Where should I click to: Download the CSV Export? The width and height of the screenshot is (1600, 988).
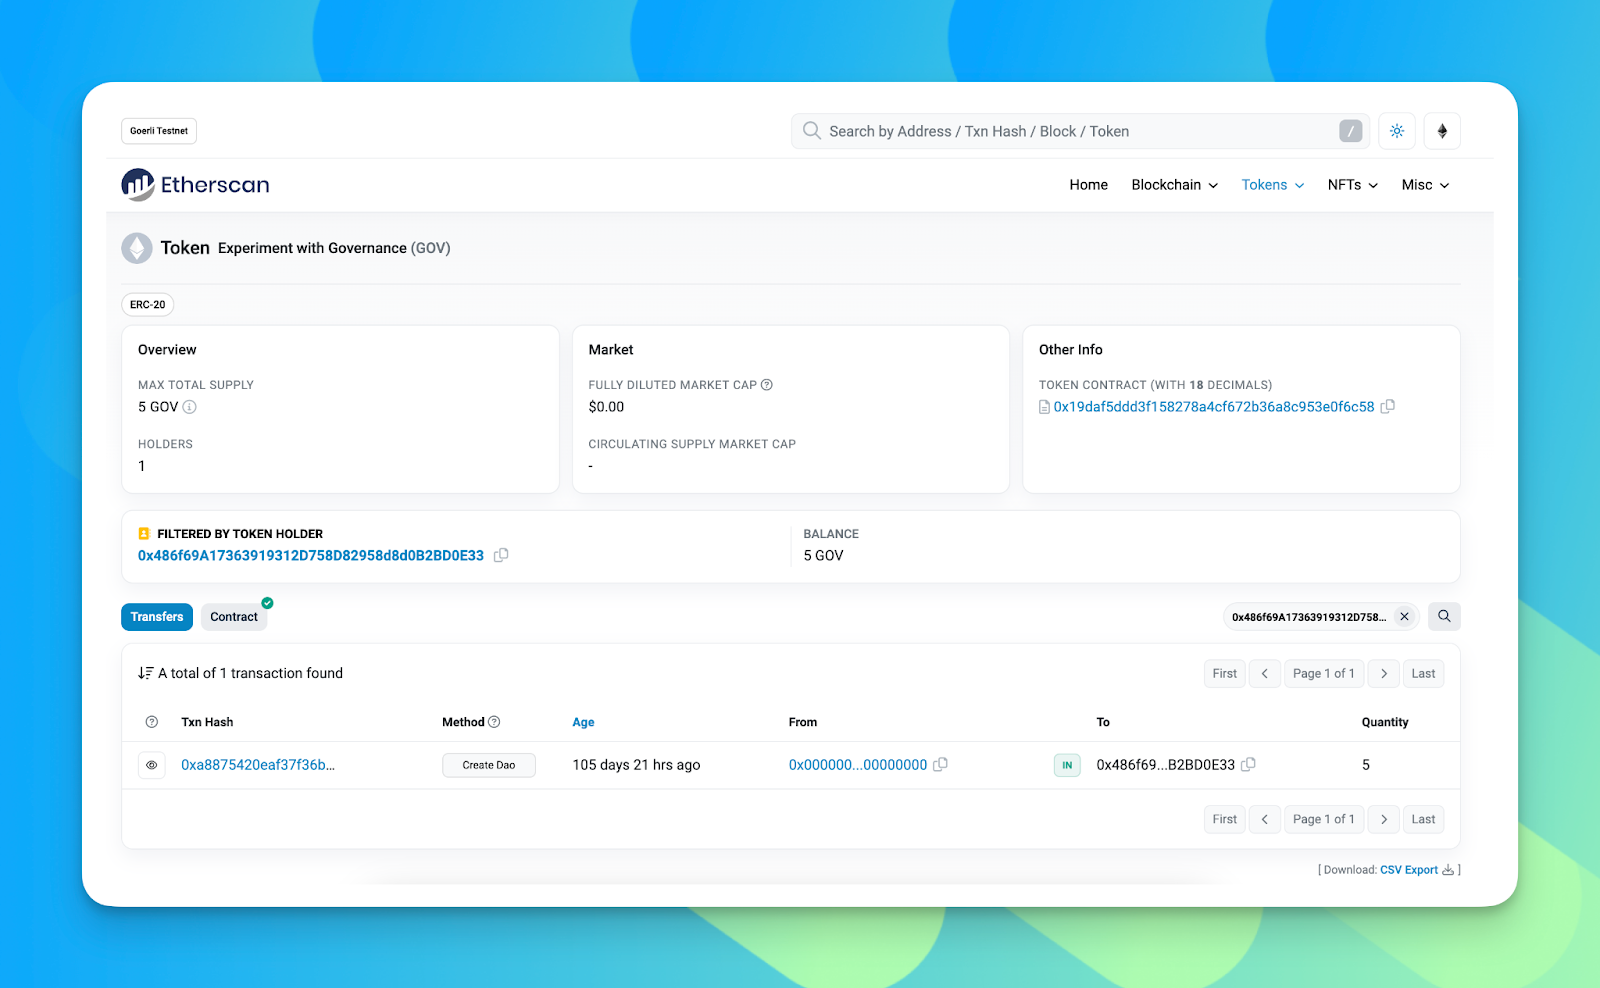pos(1416,870)
